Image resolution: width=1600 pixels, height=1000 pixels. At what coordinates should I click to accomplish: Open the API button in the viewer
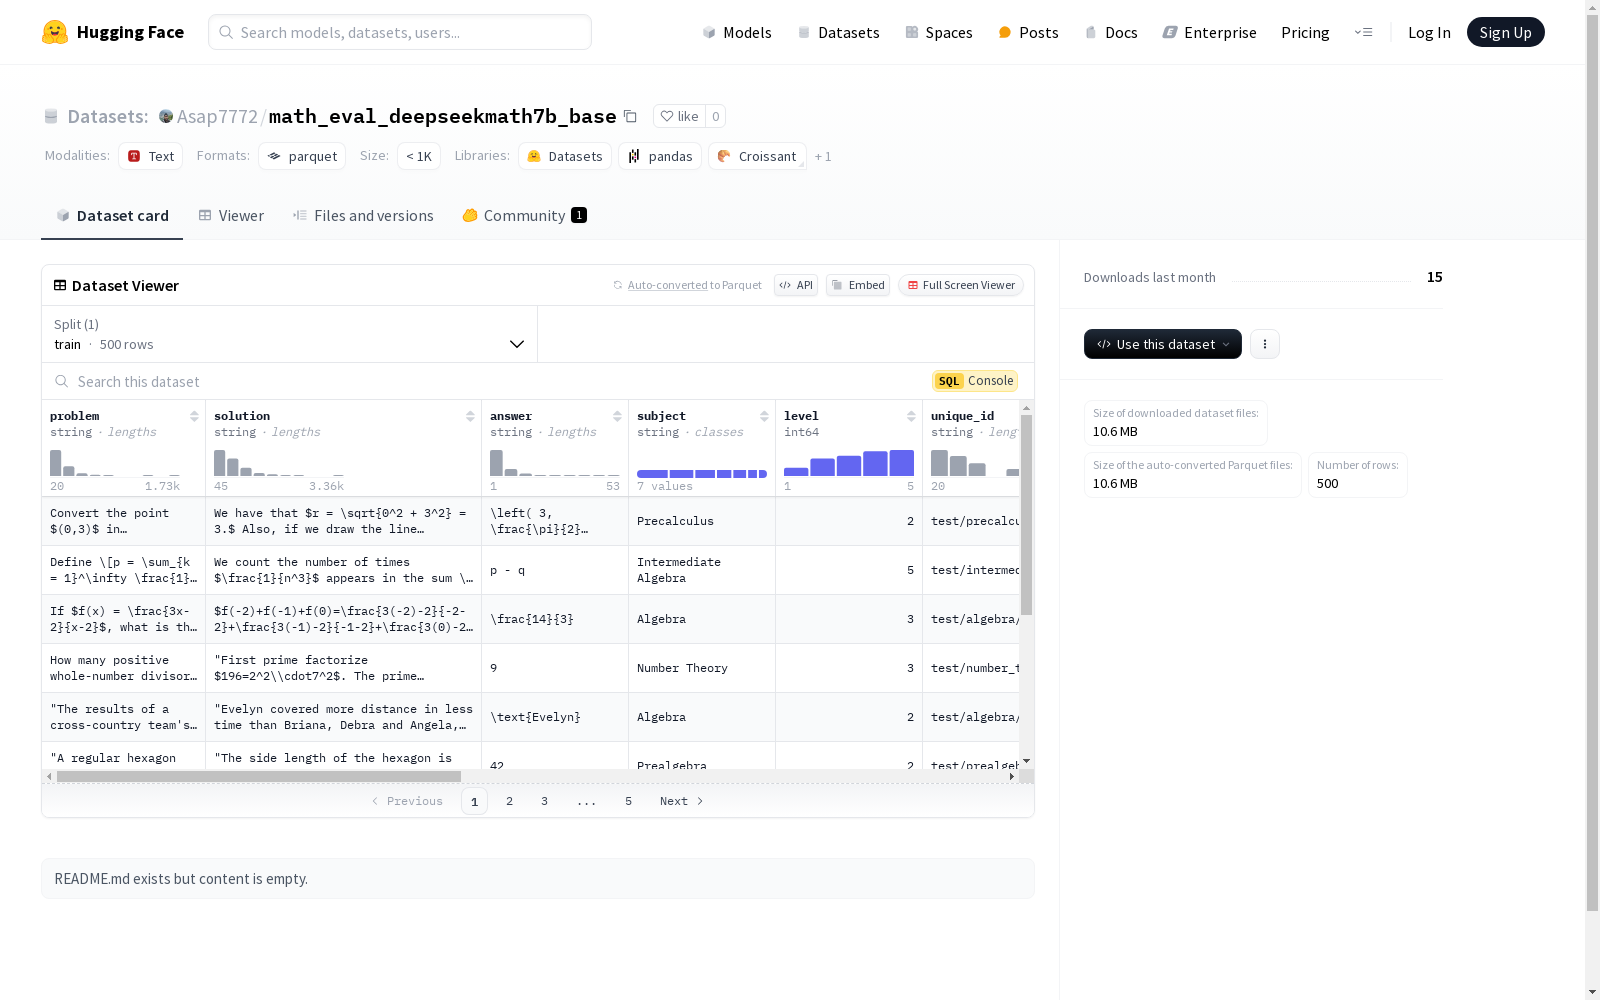(x=796, y=285)
